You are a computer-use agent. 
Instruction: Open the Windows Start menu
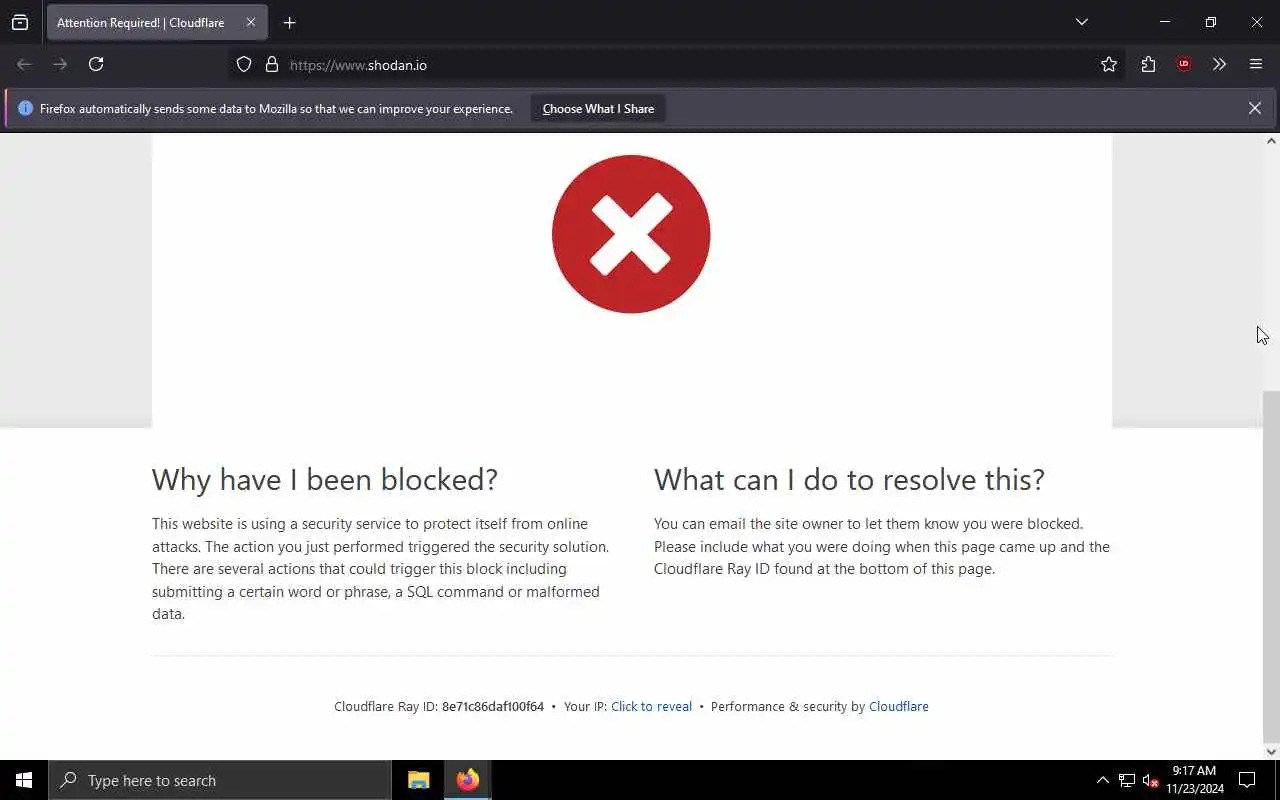[24, 780]
